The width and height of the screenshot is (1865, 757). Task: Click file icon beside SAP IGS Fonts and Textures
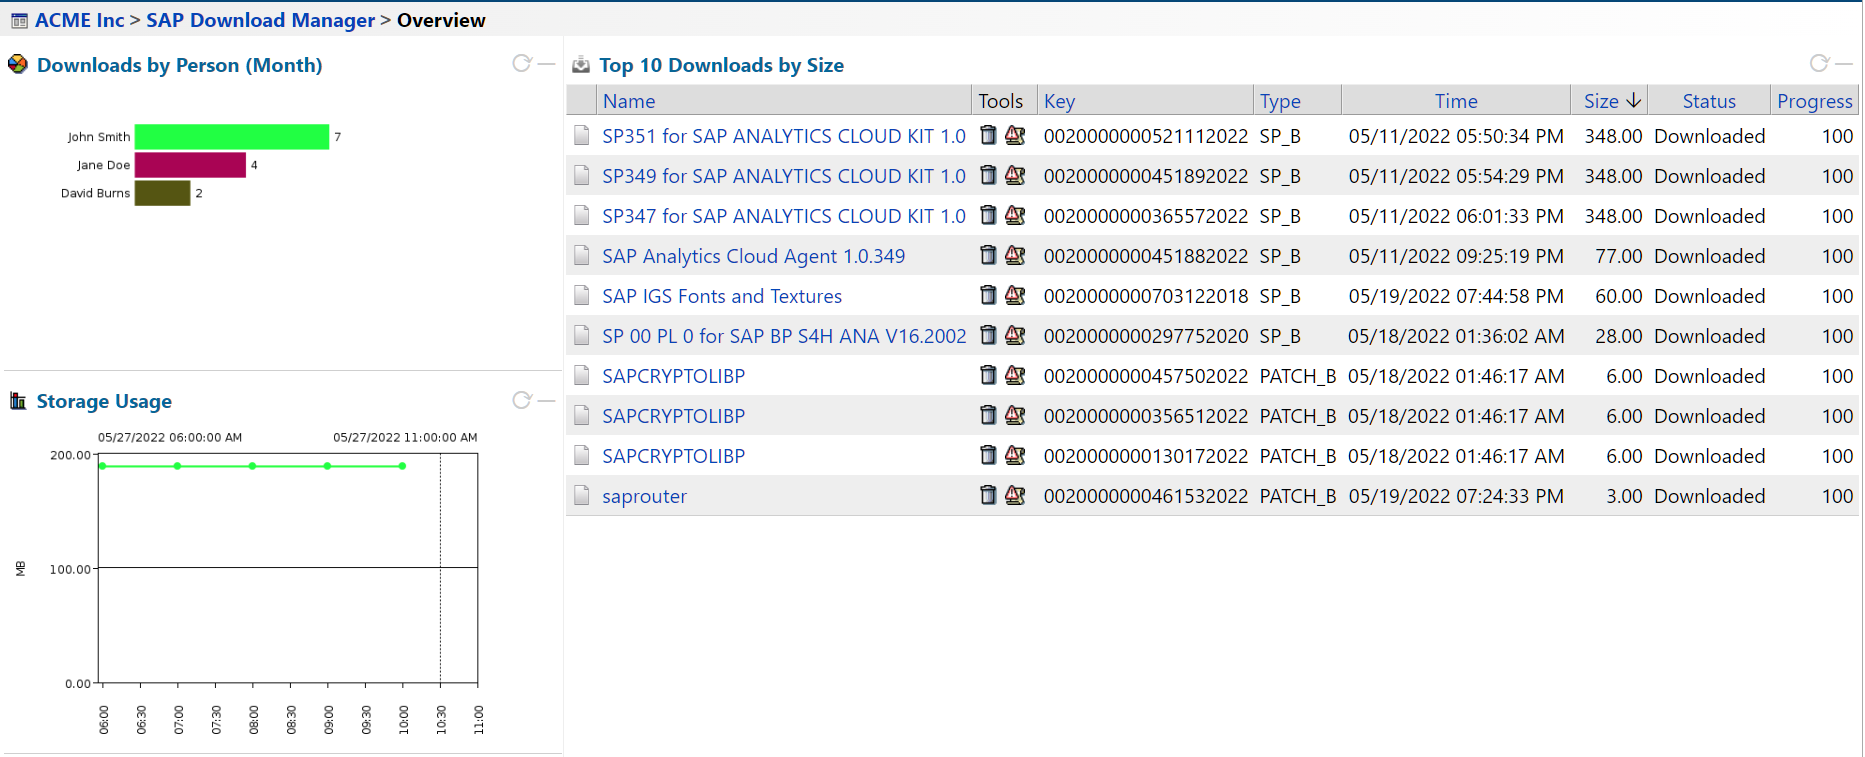(582, 295)
